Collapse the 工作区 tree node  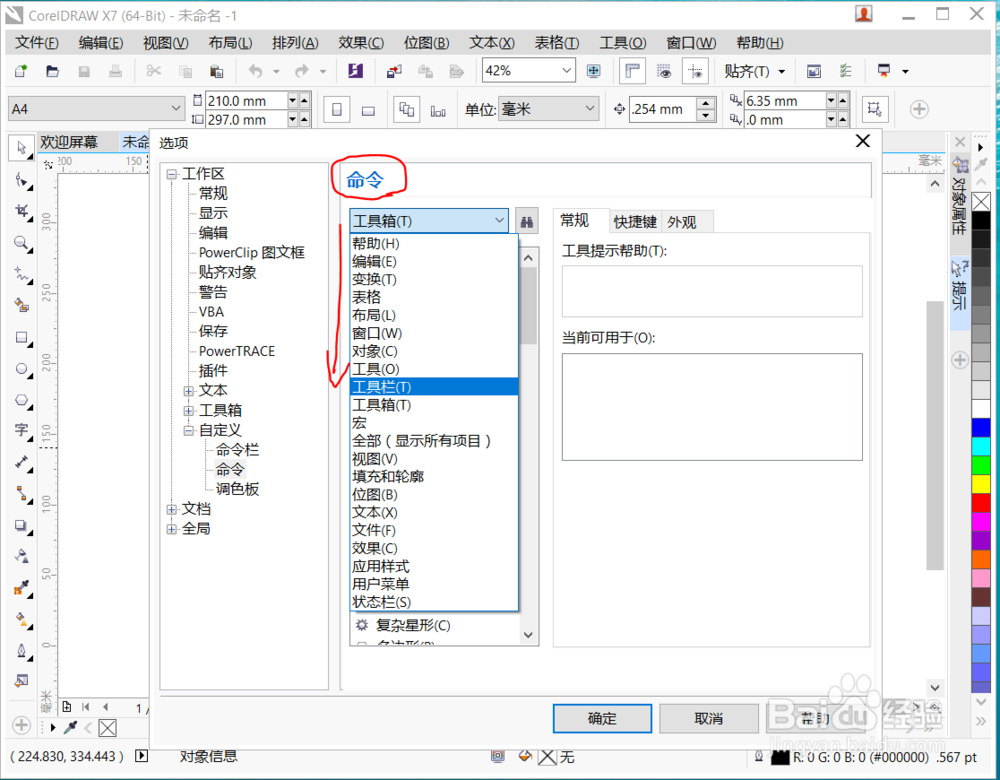pos(171,174)
